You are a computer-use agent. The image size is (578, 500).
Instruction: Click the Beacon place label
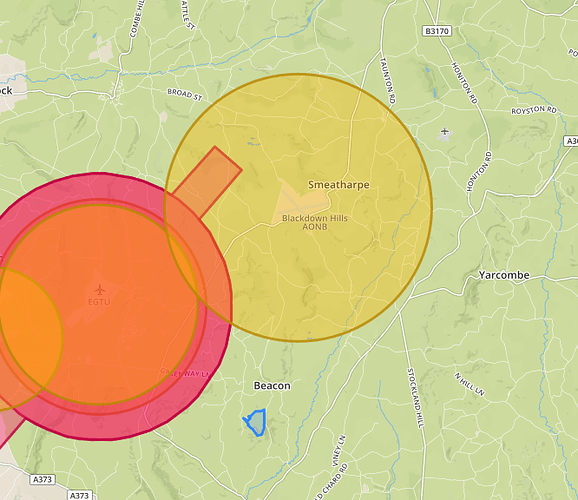coord(272,386)
